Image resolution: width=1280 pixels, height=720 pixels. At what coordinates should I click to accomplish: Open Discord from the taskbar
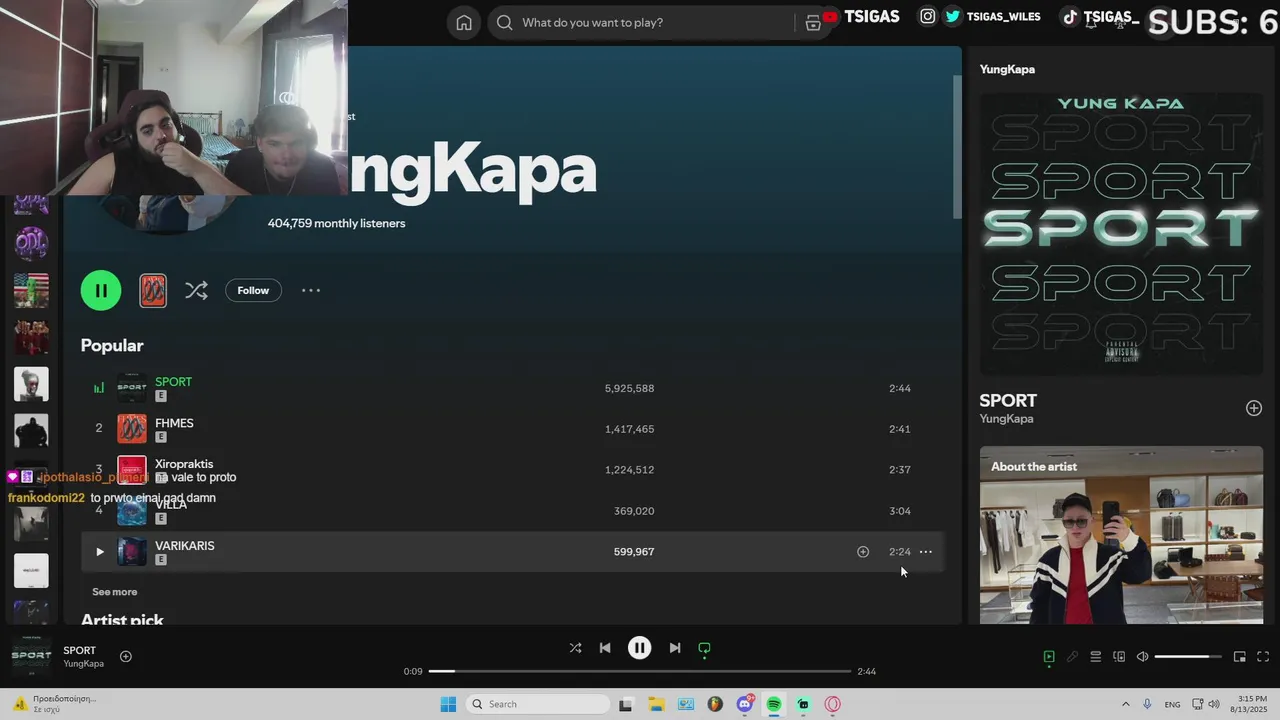click(745, 704)
